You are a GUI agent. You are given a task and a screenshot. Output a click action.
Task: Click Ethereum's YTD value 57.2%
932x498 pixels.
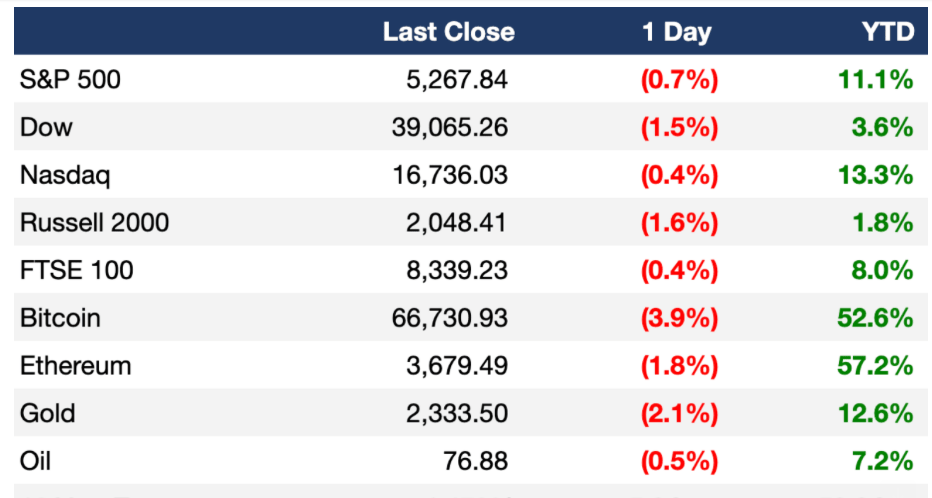tap(876, 365)
